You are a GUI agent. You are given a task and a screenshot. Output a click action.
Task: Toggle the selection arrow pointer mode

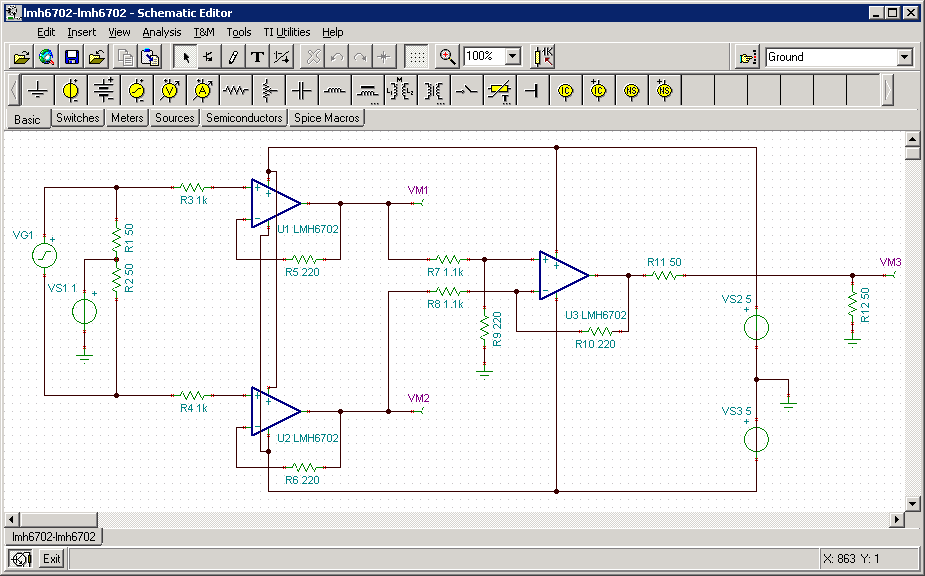pos(186,57)
